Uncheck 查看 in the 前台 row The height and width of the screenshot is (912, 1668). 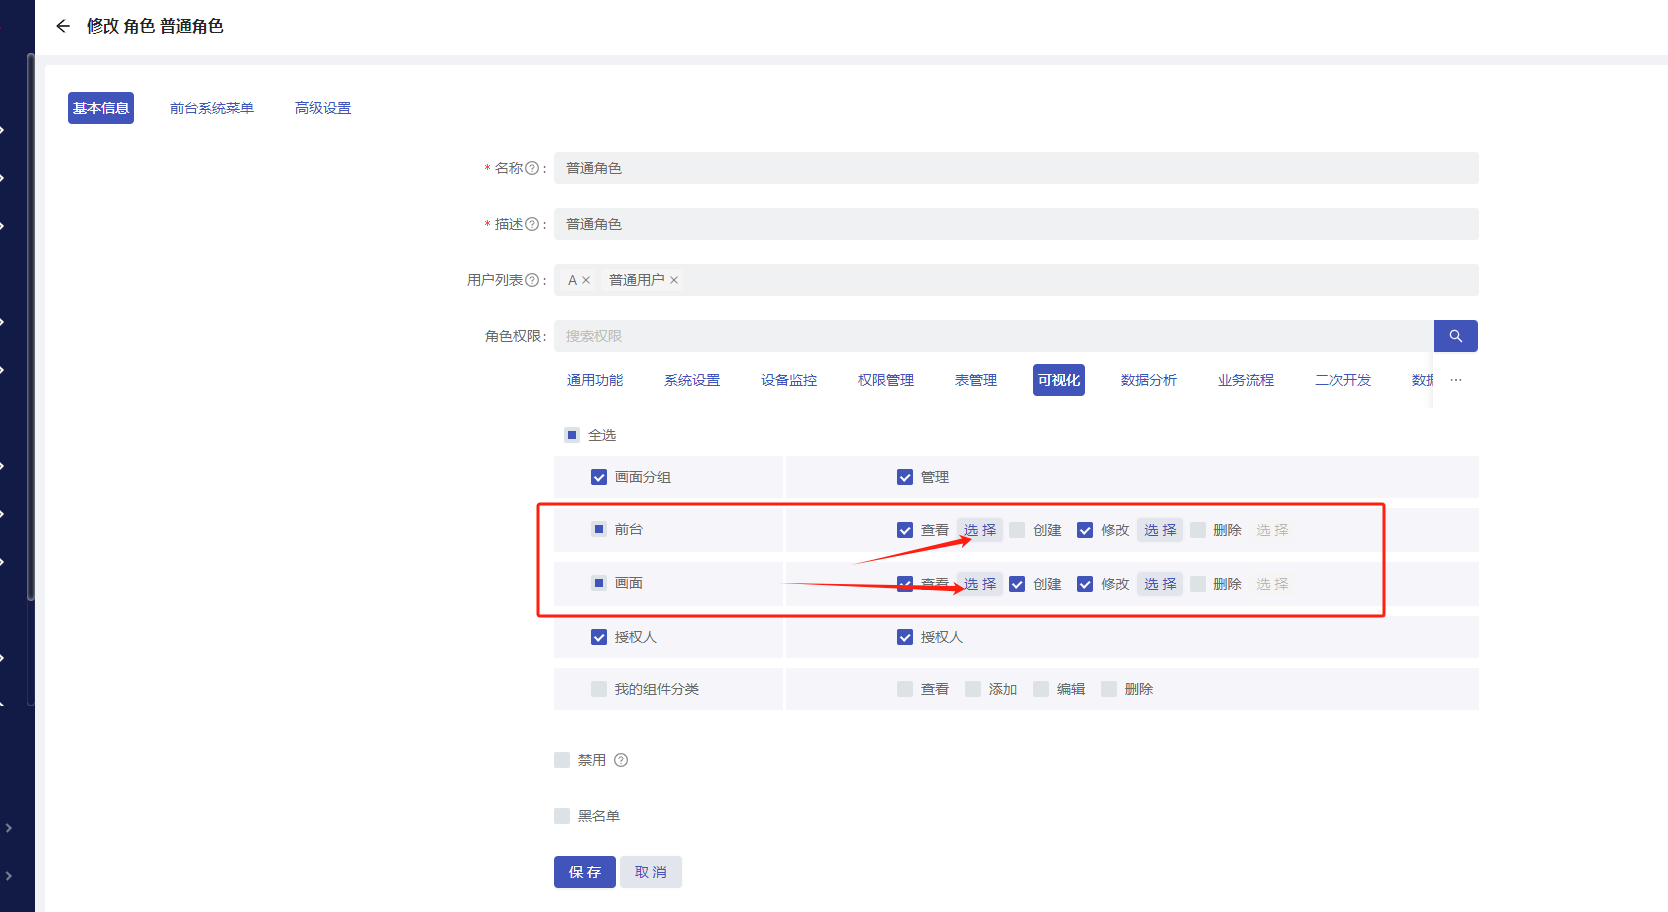tap(905, 530)
